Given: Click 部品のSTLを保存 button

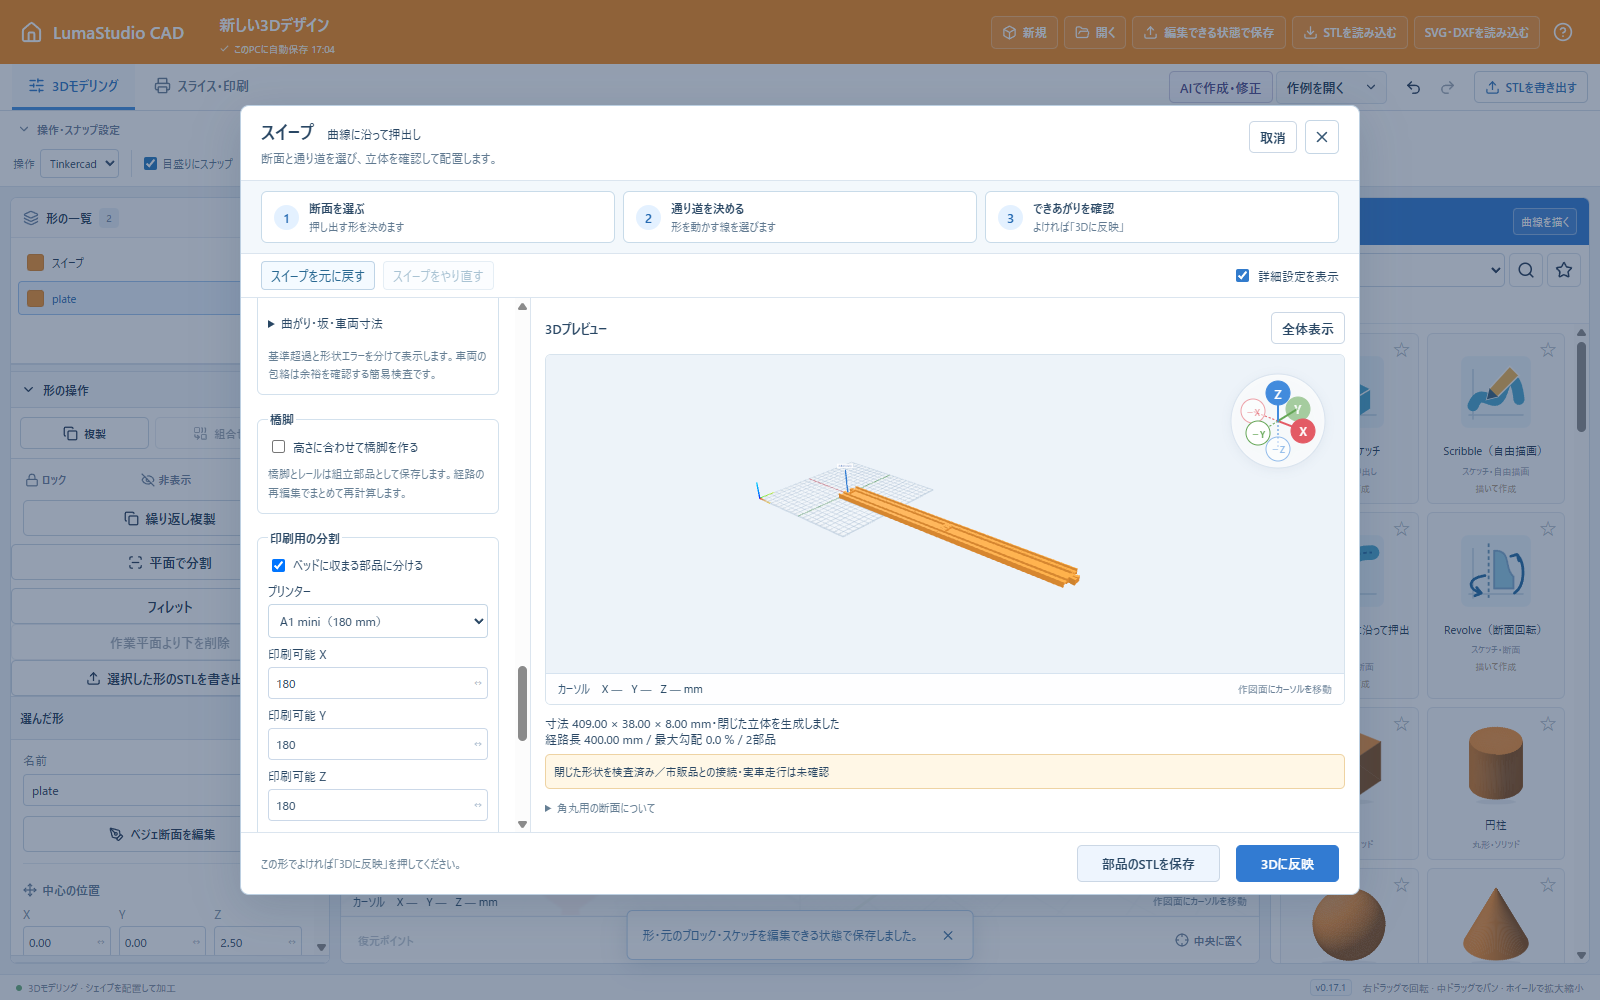Looking at the screenshot, I should (1148, 864).
